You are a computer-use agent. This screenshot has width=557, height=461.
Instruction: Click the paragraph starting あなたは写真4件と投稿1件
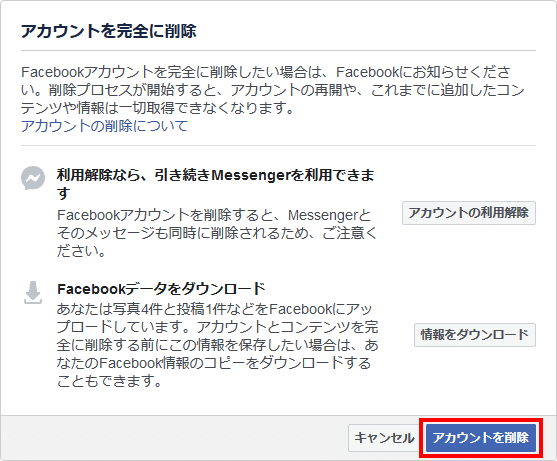217,345
